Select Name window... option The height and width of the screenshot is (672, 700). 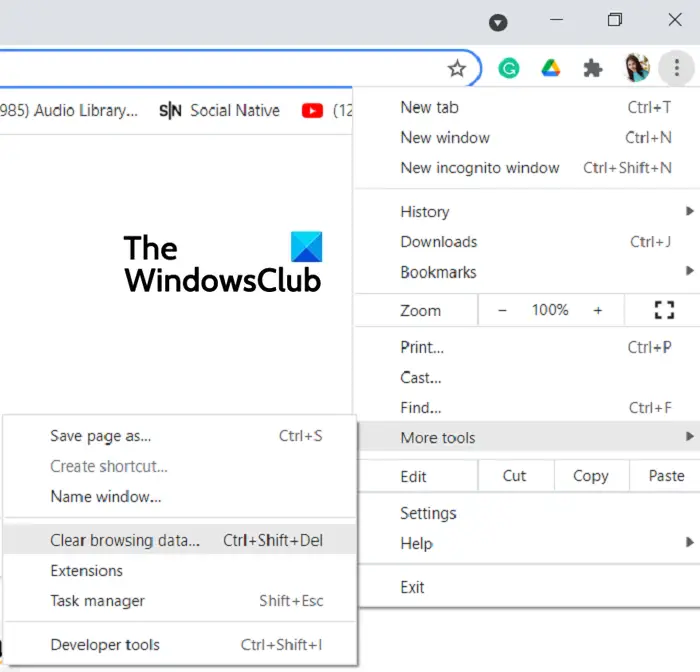pos(180,497)
